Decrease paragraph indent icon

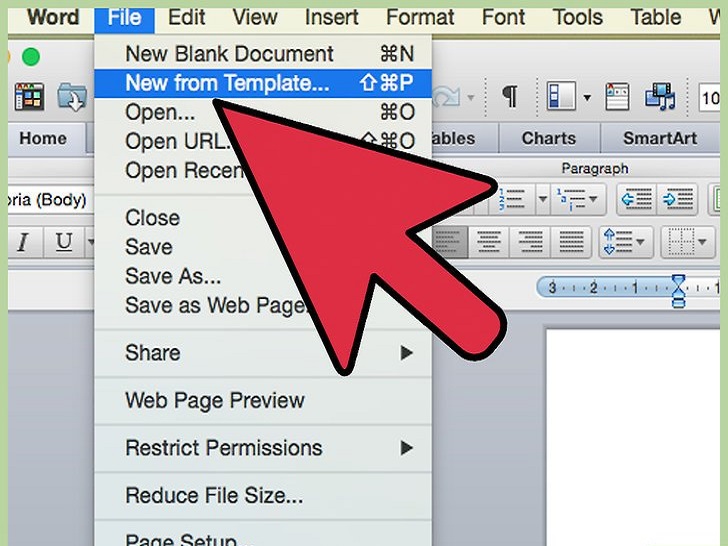636,199
